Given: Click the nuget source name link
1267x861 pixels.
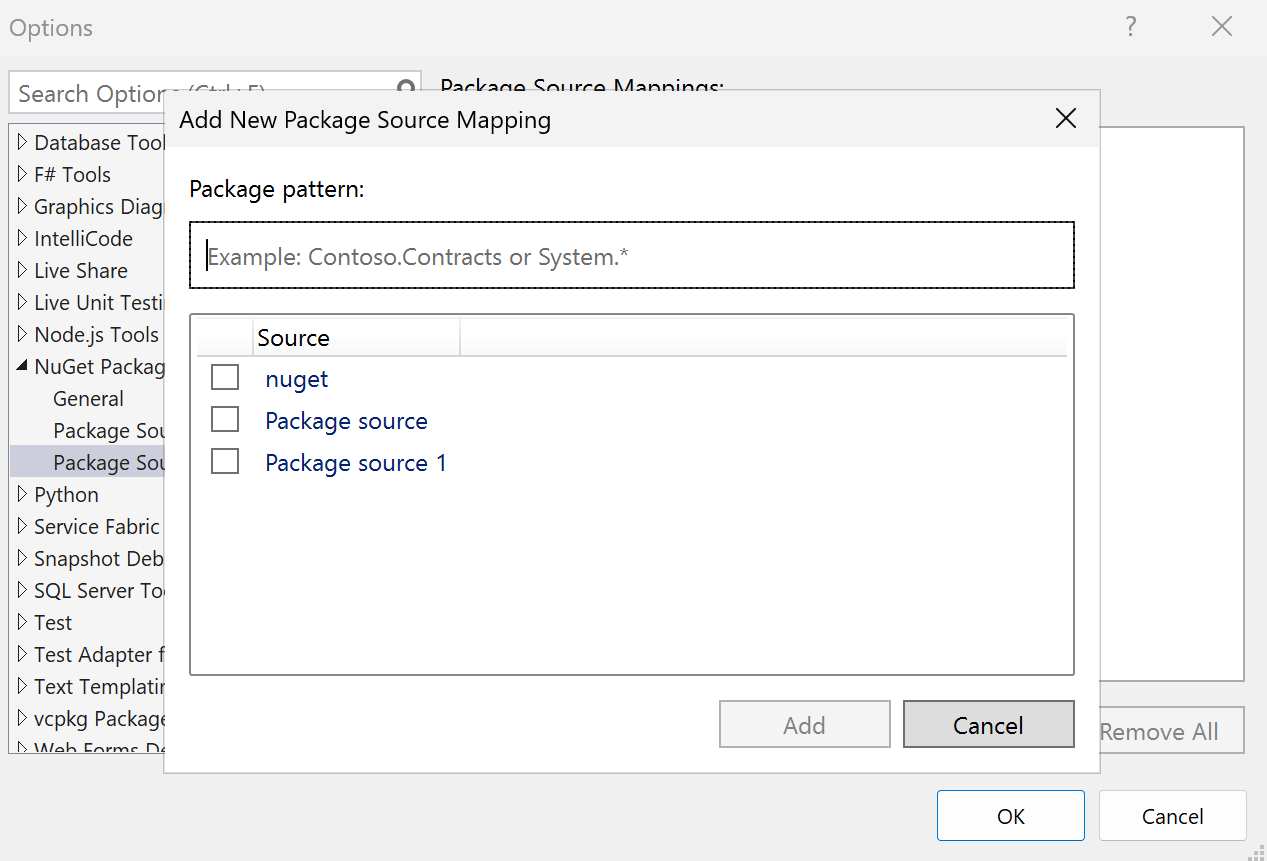Looking at the screenshot, I should [297, 379].
